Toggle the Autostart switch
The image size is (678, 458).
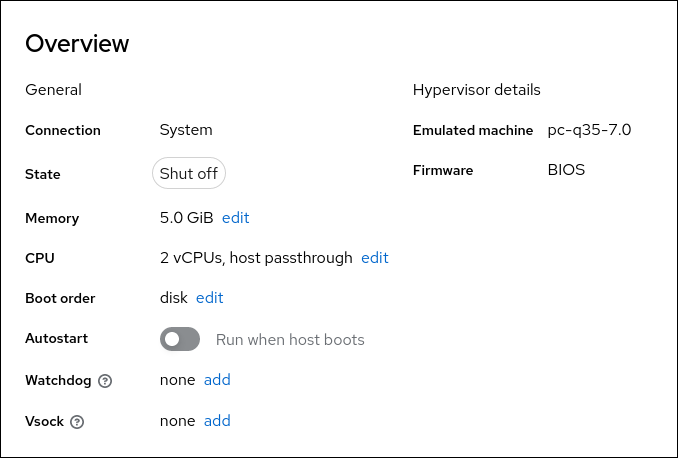point(180,340)
